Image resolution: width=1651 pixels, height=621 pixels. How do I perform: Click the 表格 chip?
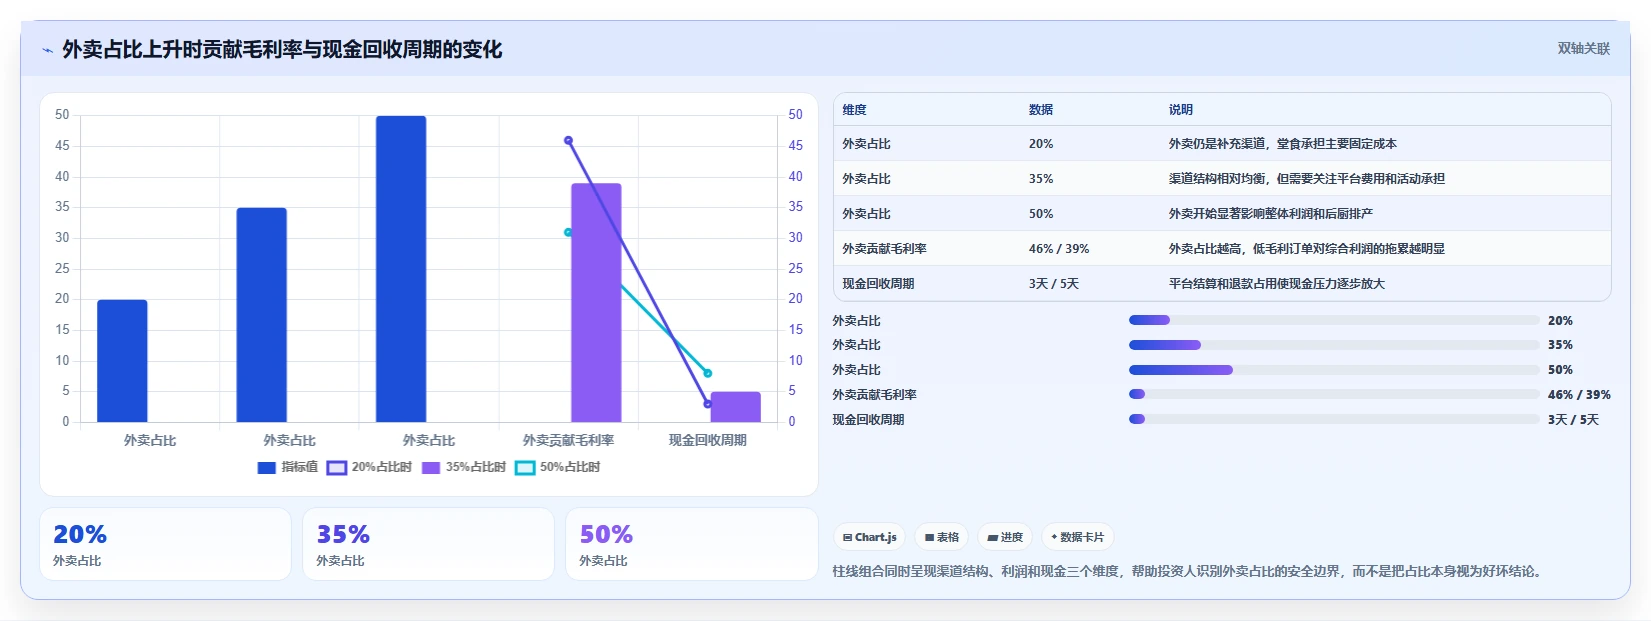point(941,537)
